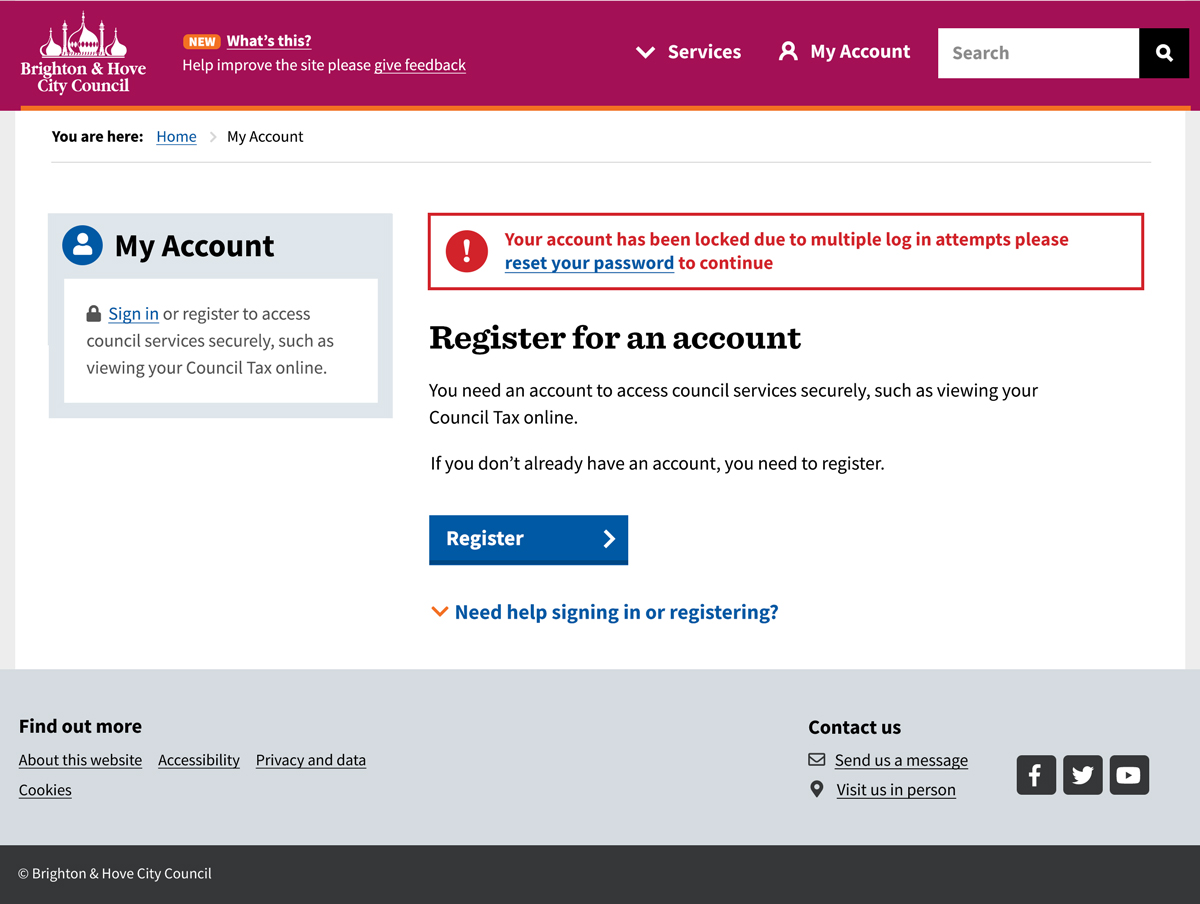Click the Brighton & Hove City Council logo
The image size is (1200, 904).
tap(83, 54)
